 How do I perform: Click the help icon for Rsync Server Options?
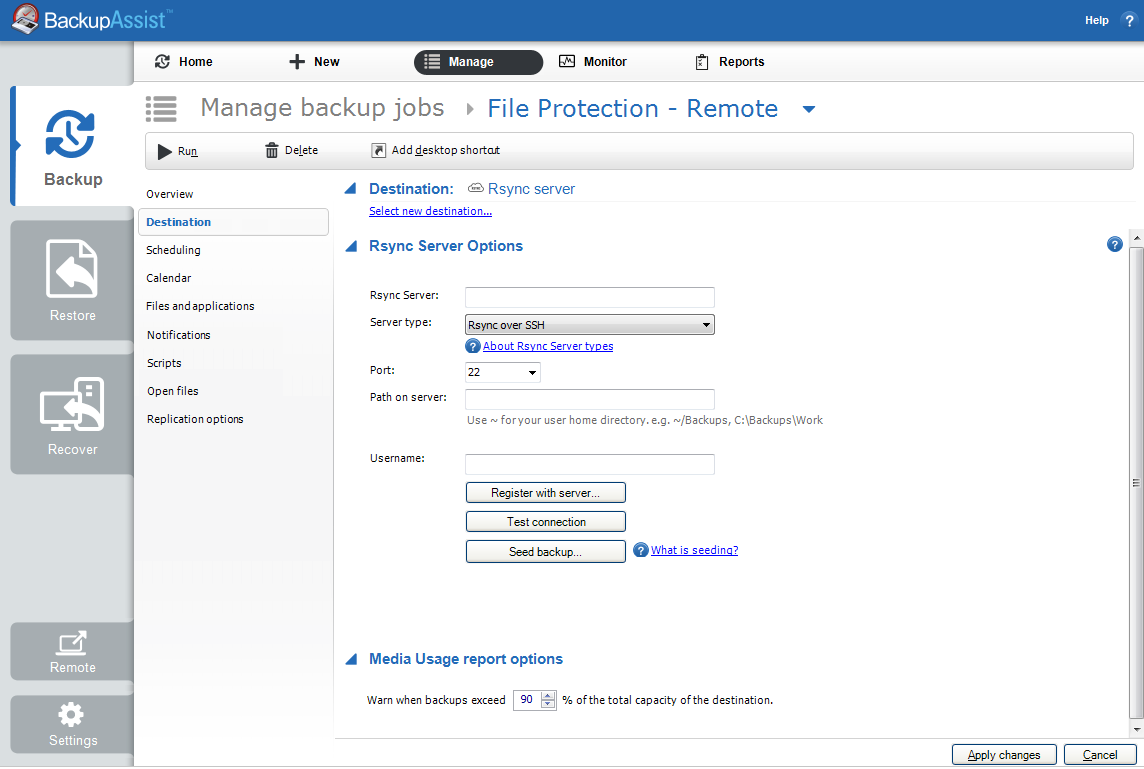pyautogui.click(x=1114, y=244)
